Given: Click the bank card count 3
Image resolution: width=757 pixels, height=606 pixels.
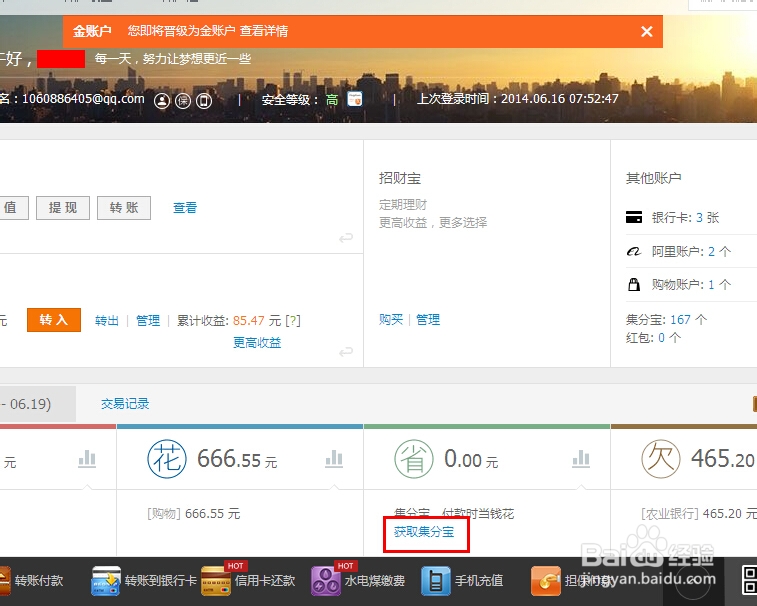Looking at the screenshot, I should [x=700, y=218].
